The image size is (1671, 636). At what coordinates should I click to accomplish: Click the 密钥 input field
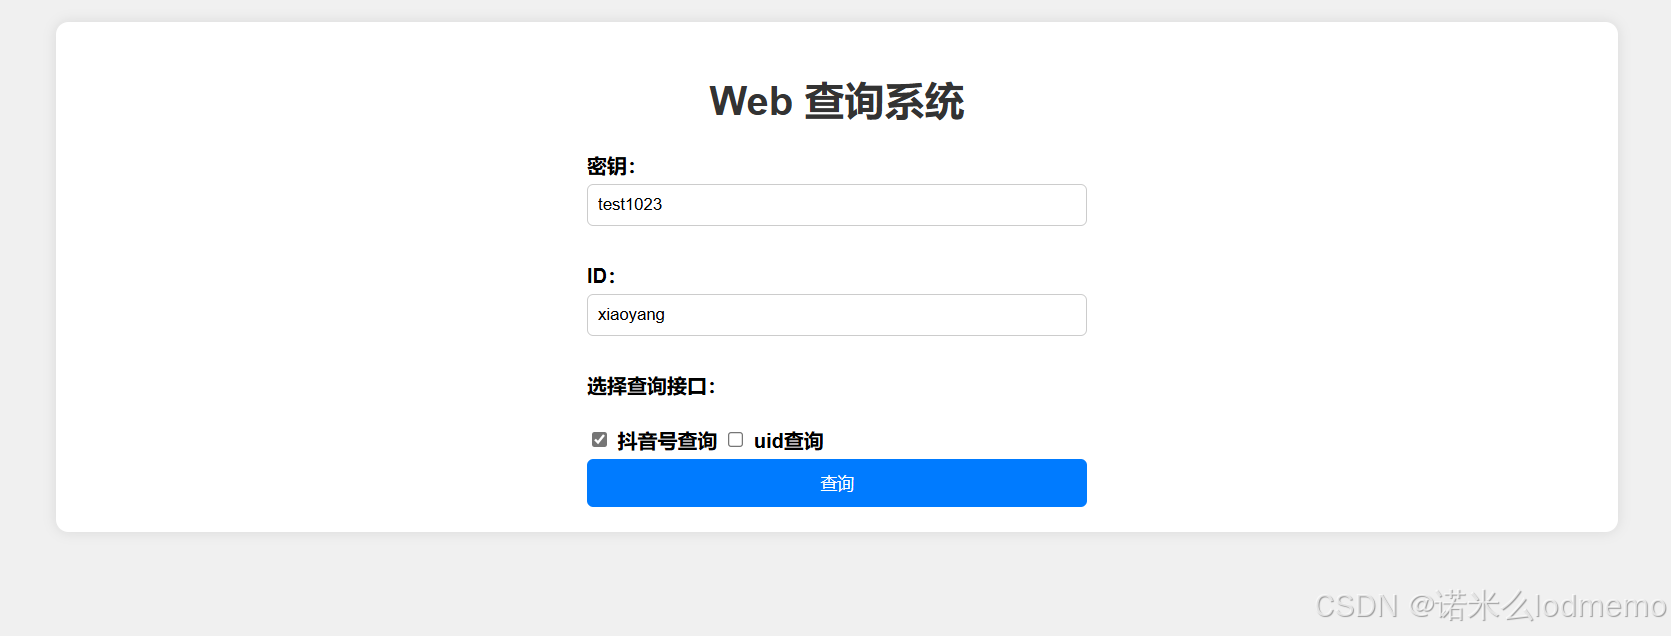[836, 205]
